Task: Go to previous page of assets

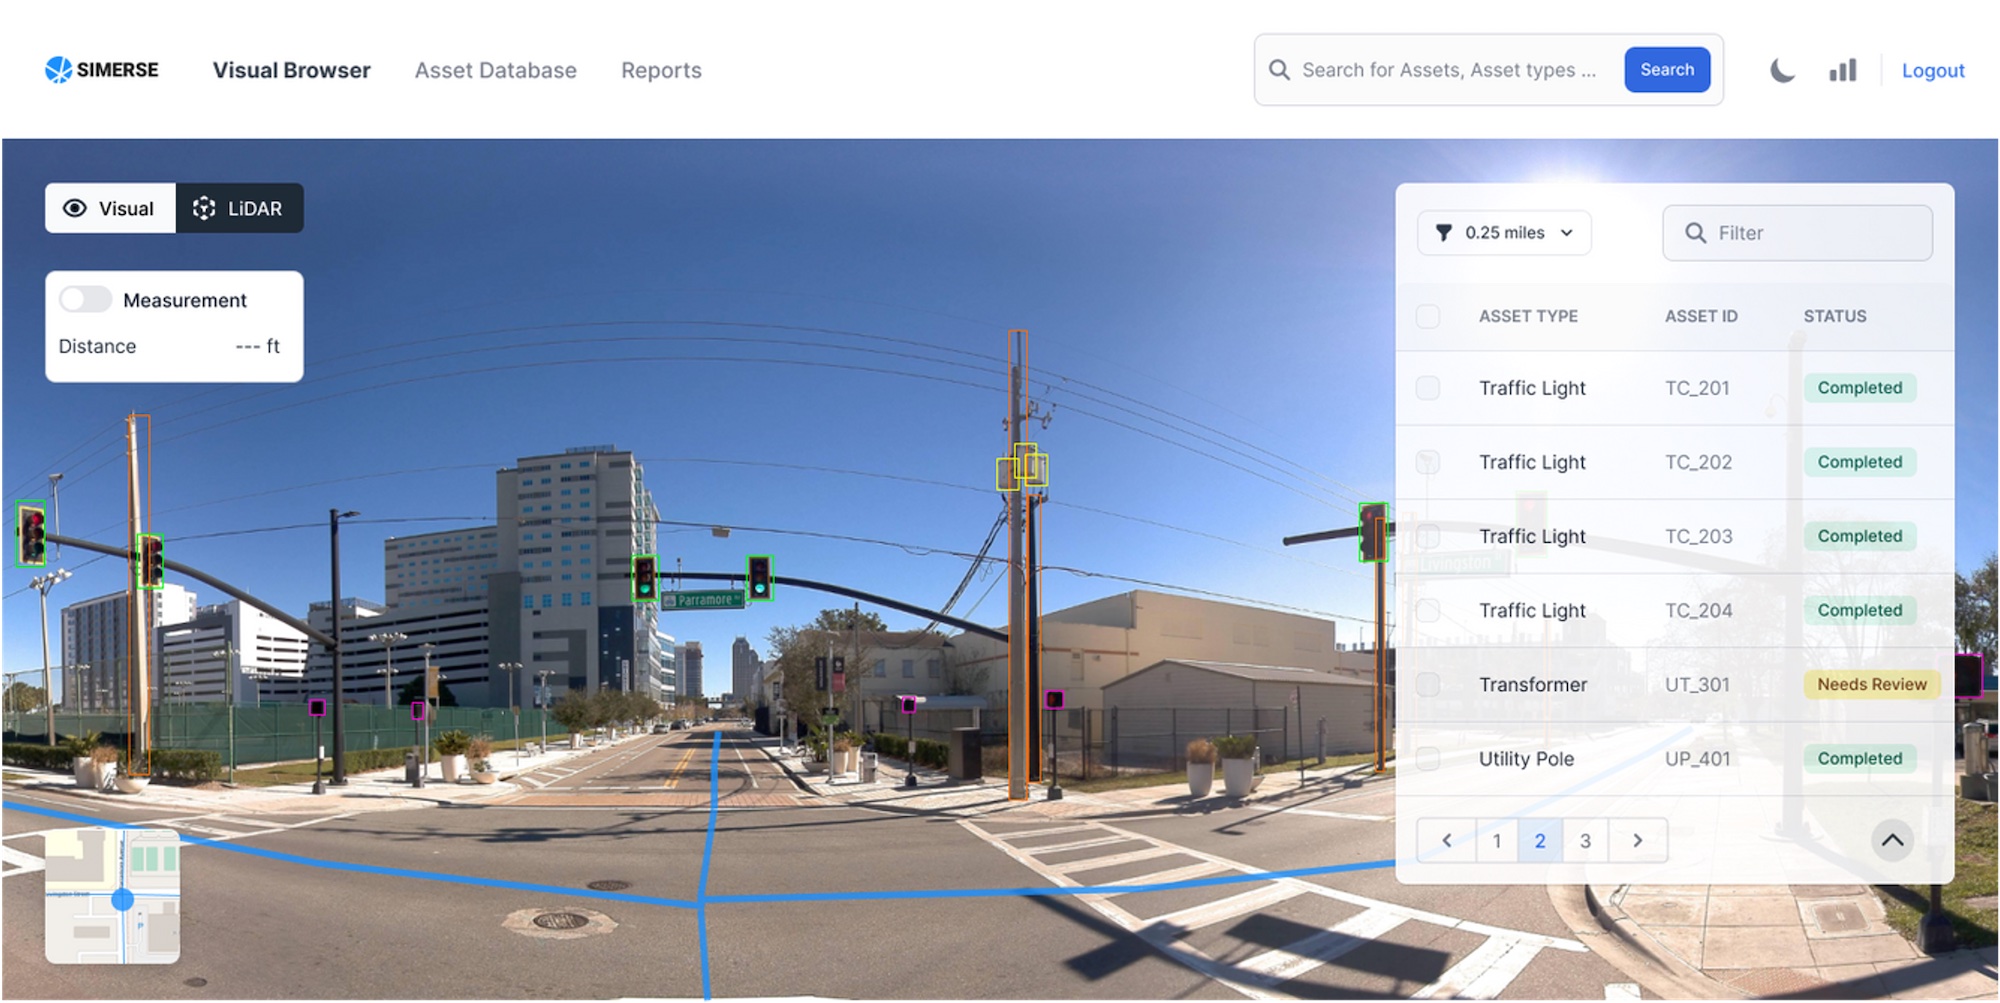Action: point(1446,840)
